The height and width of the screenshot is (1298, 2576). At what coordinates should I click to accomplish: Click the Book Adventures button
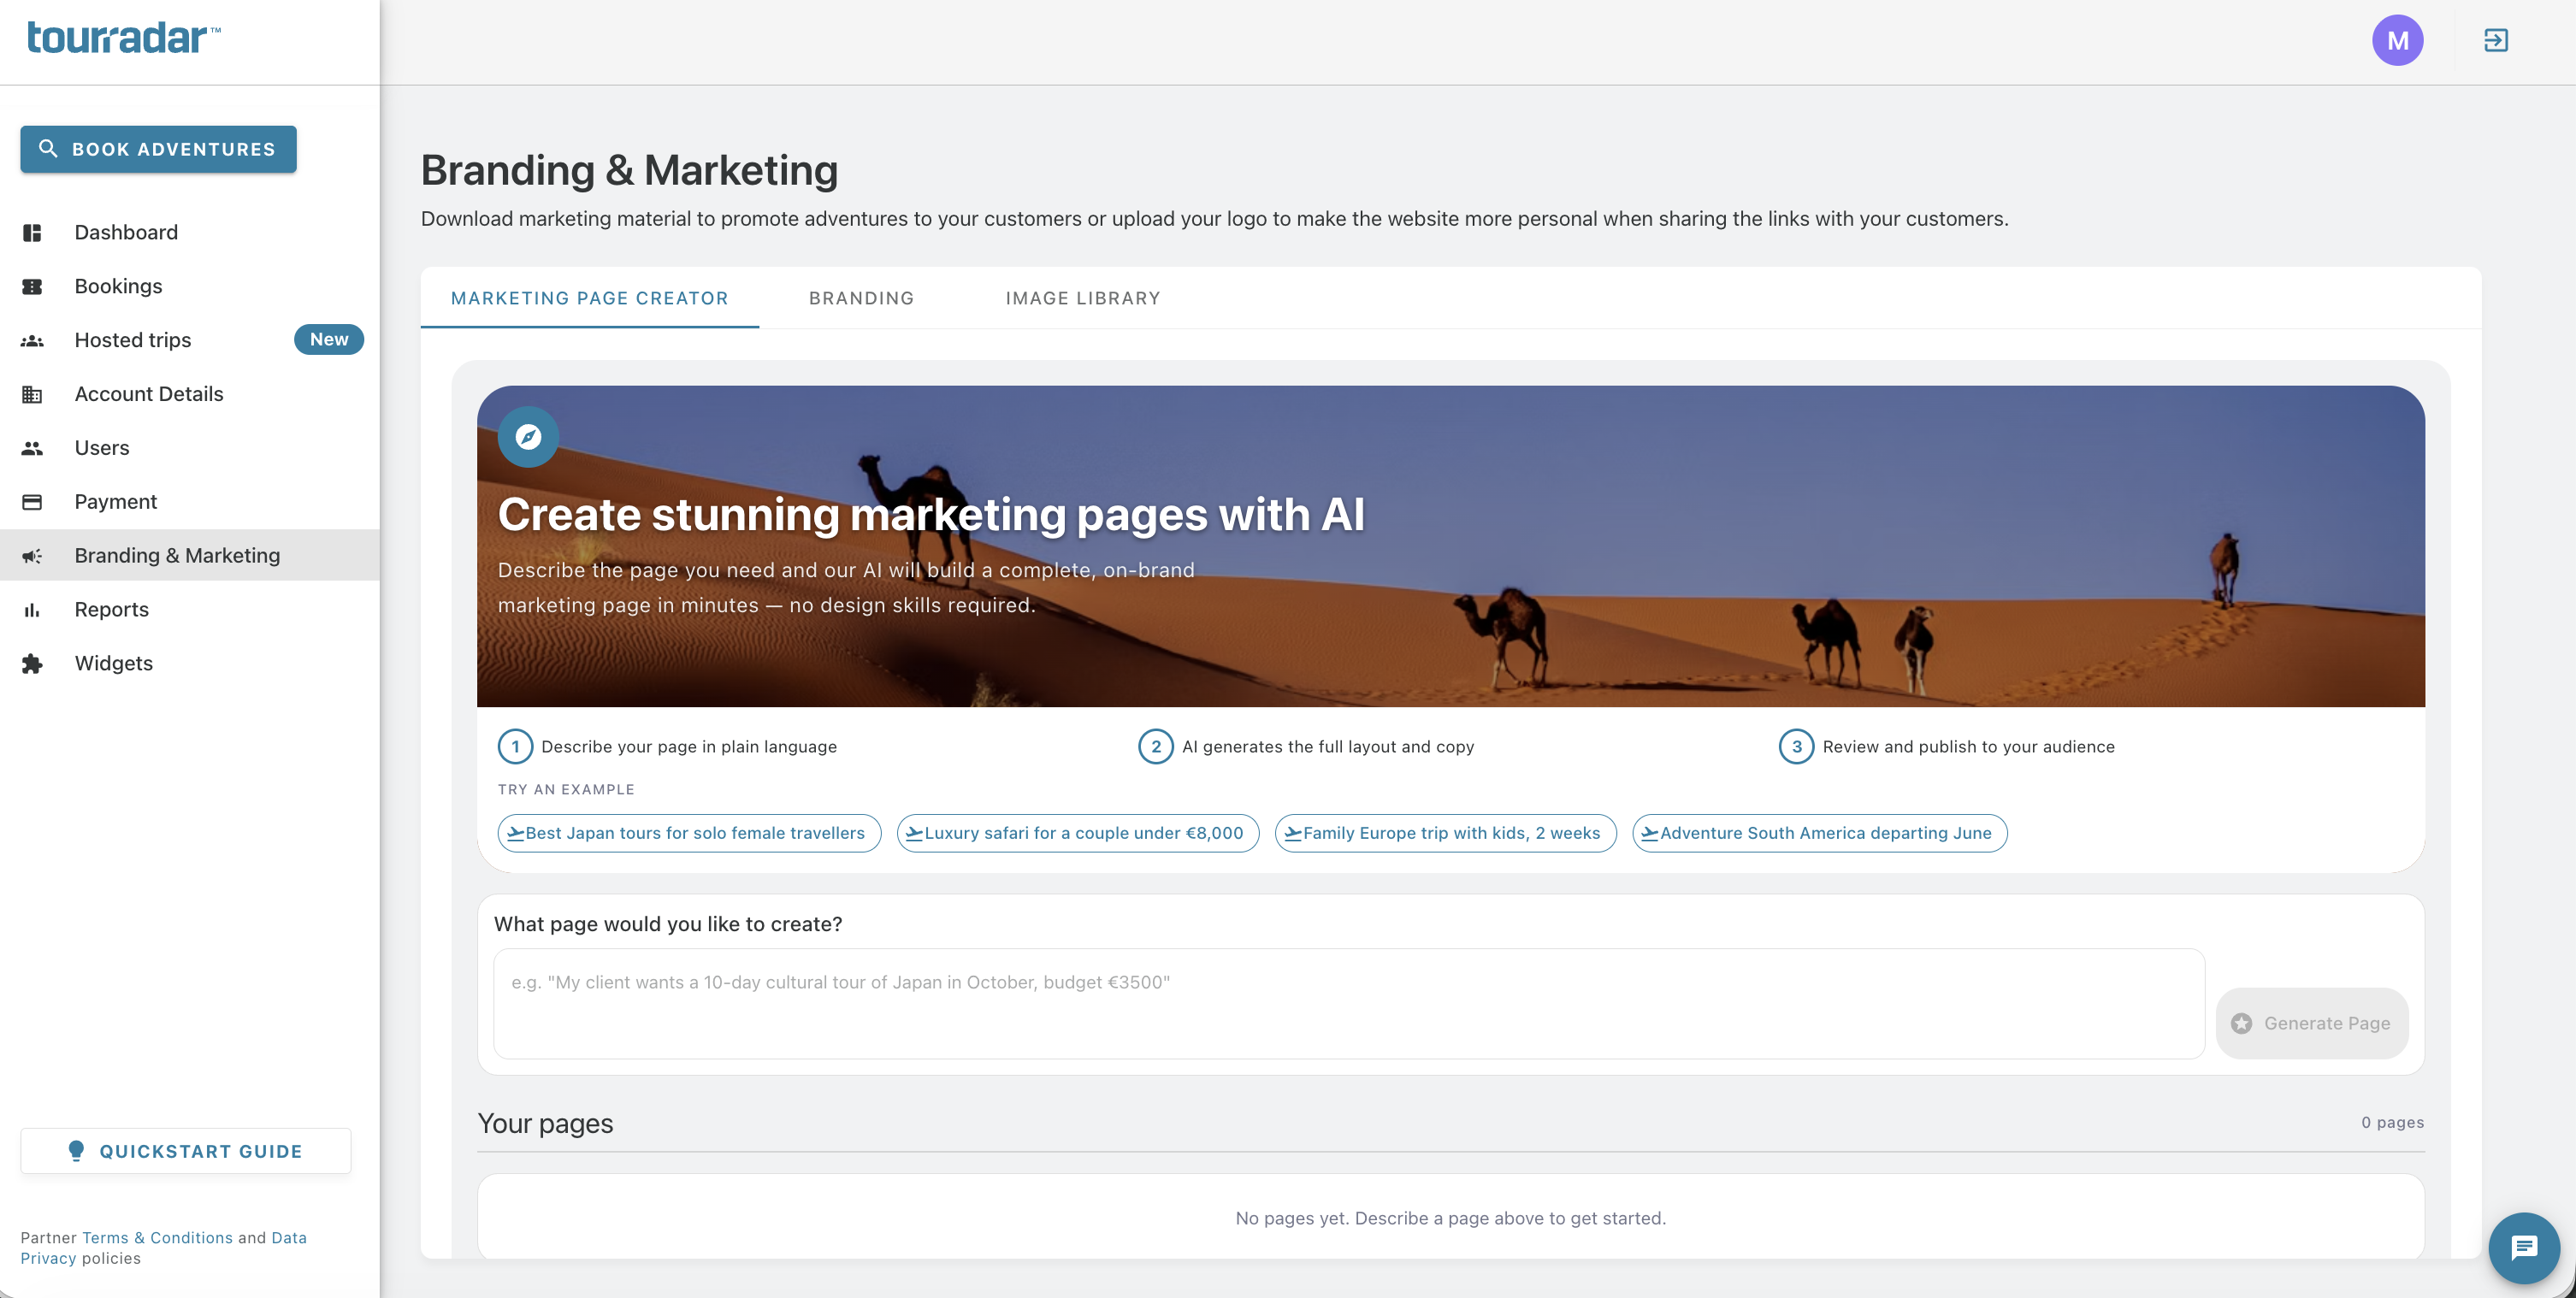click(x=158, y=149)
